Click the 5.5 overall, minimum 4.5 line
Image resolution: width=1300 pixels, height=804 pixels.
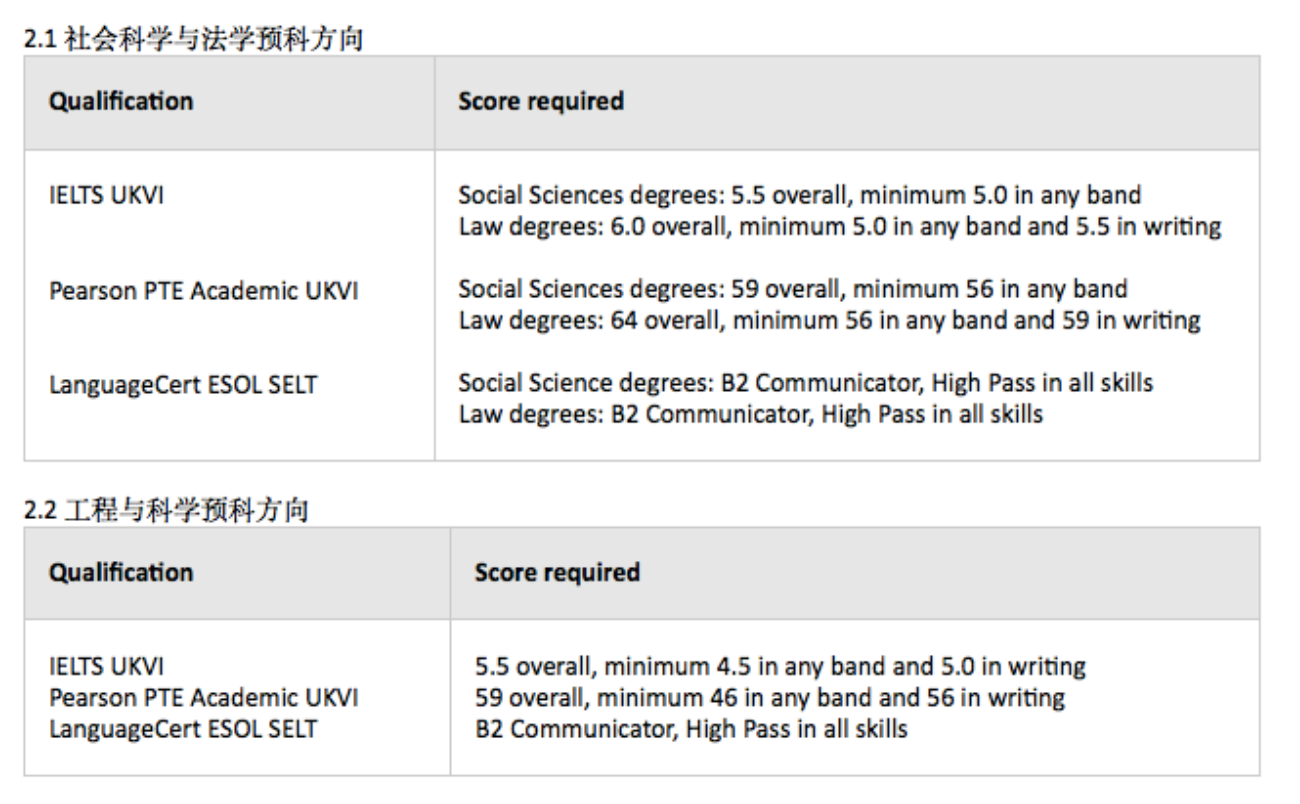click(x=780, y=665)
